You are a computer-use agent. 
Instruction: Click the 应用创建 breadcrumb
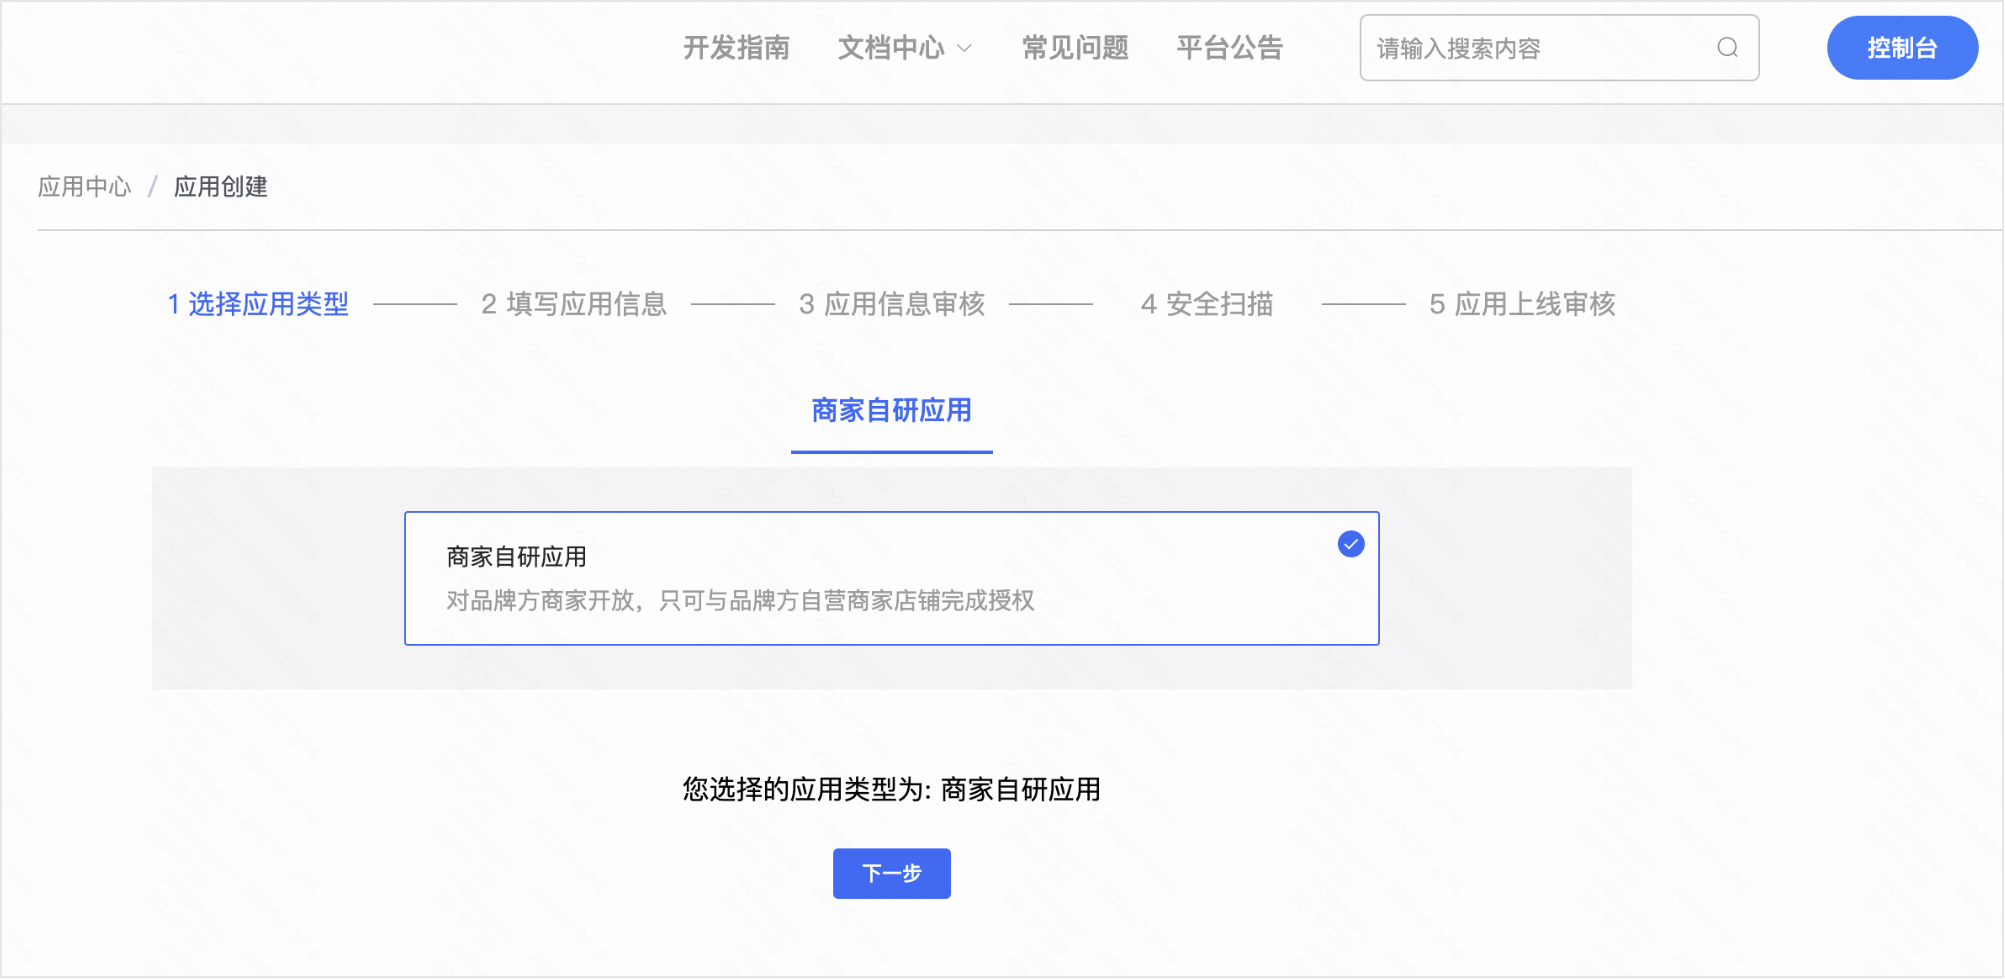pos(220,187)
